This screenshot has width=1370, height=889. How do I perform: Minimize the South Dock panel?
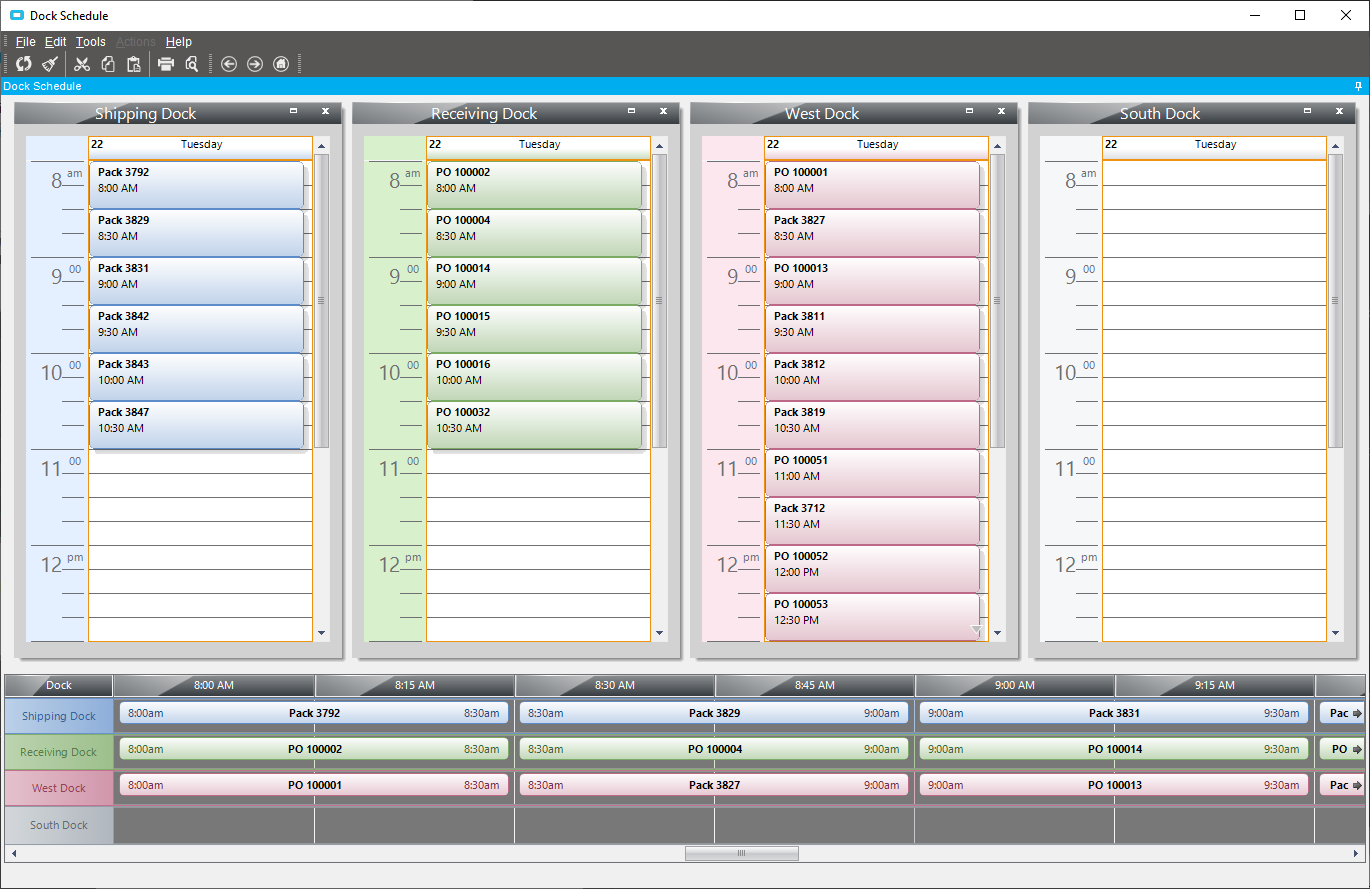[x=1307, y=111]
